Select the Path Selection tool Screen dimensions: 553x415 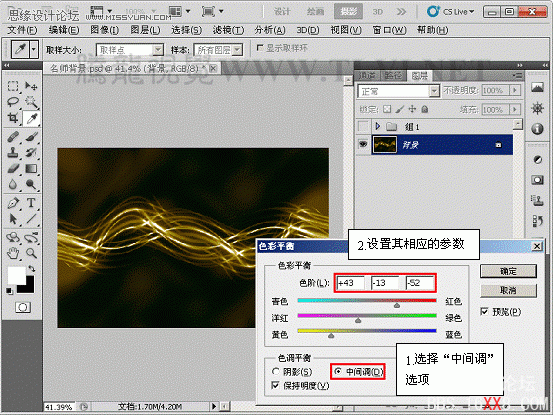[13, 219]
